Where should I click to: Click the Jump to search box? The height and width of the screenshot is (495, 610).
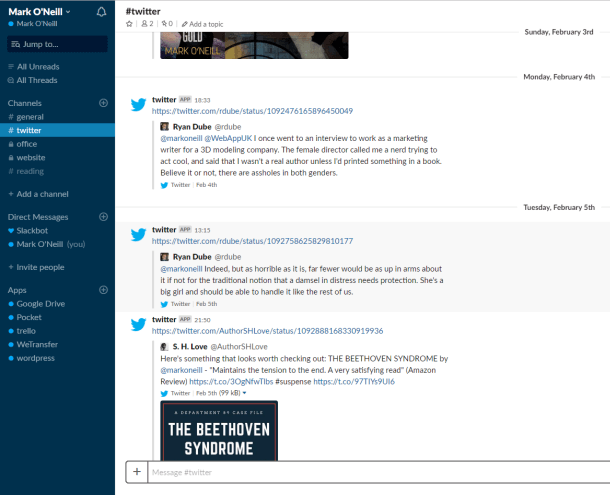(57, 44)
